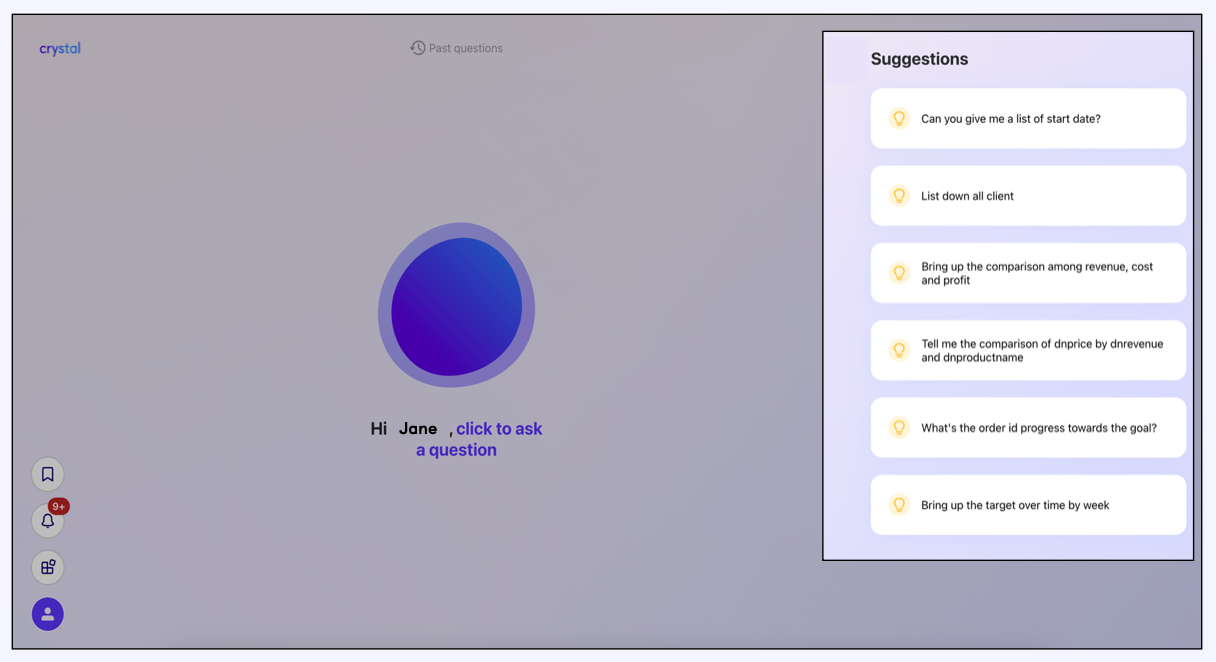The width and height of the screenshot is (1216, 662).
Task: Click the crystal logo
Action: coord(60,48)
